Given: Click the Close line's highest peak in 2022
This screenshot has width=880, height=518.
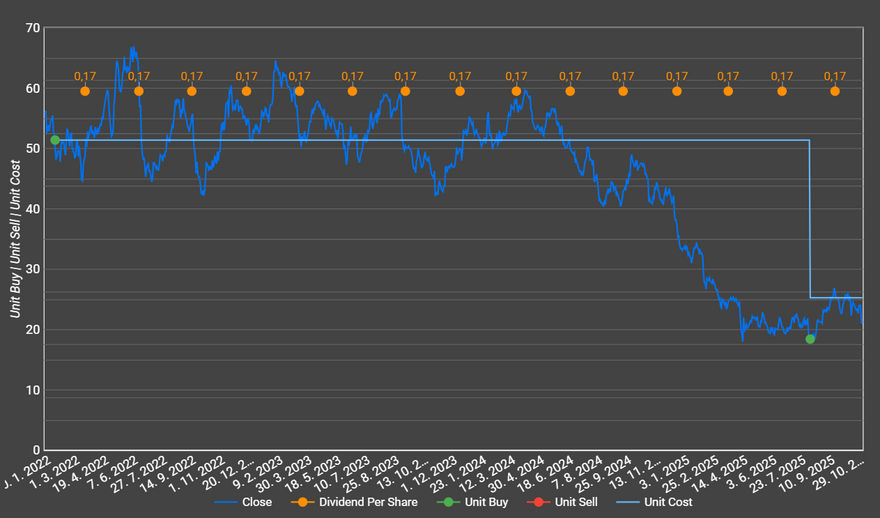Looking at the screenshot, I should coord(132,48).
